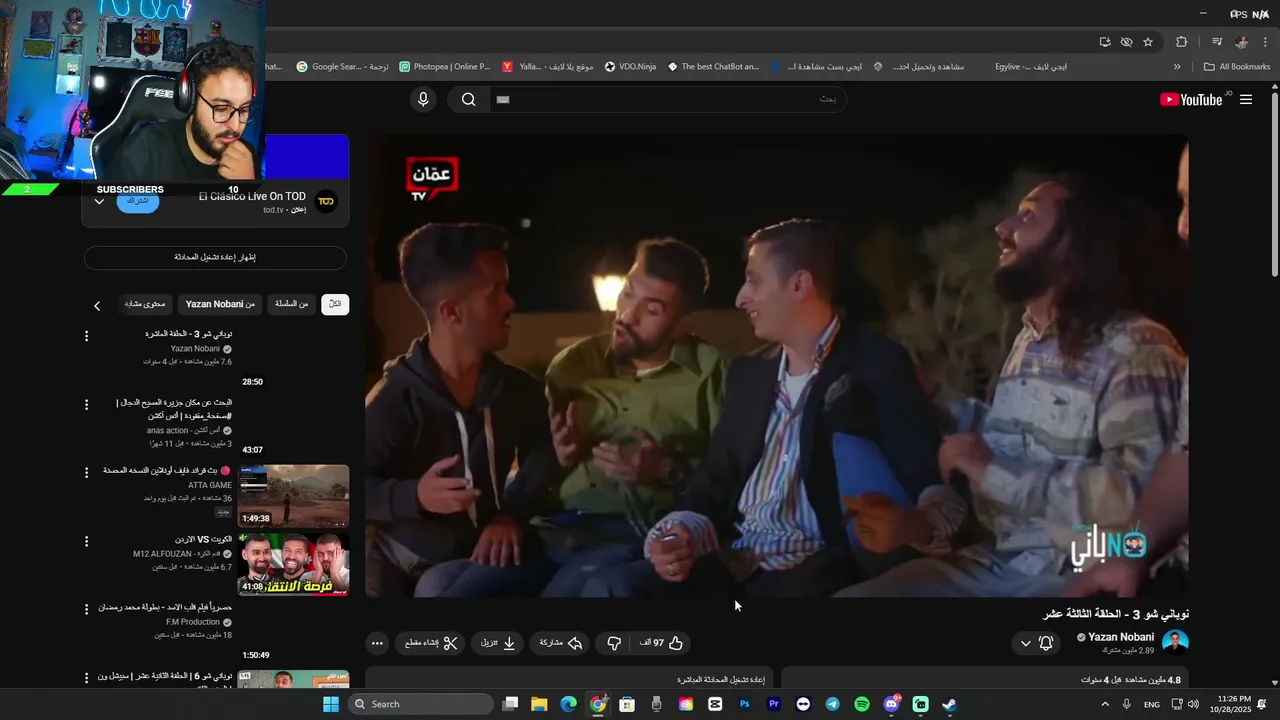Open menu for anas action 43:07 video

point(86,404)
